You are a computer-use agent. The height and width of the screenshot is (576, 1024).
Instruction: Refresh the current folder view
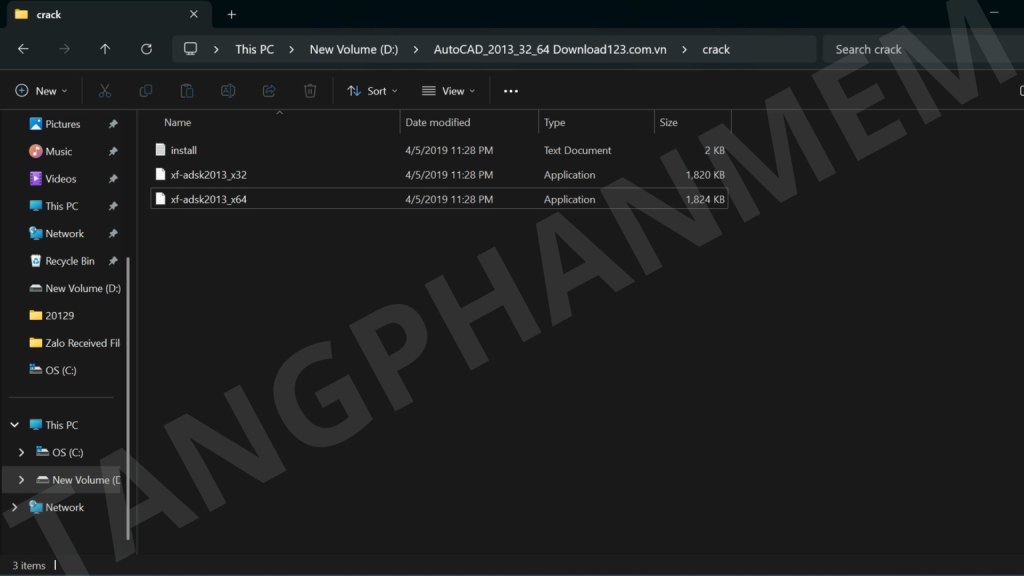pyautogui.click(x=146, y=49)
